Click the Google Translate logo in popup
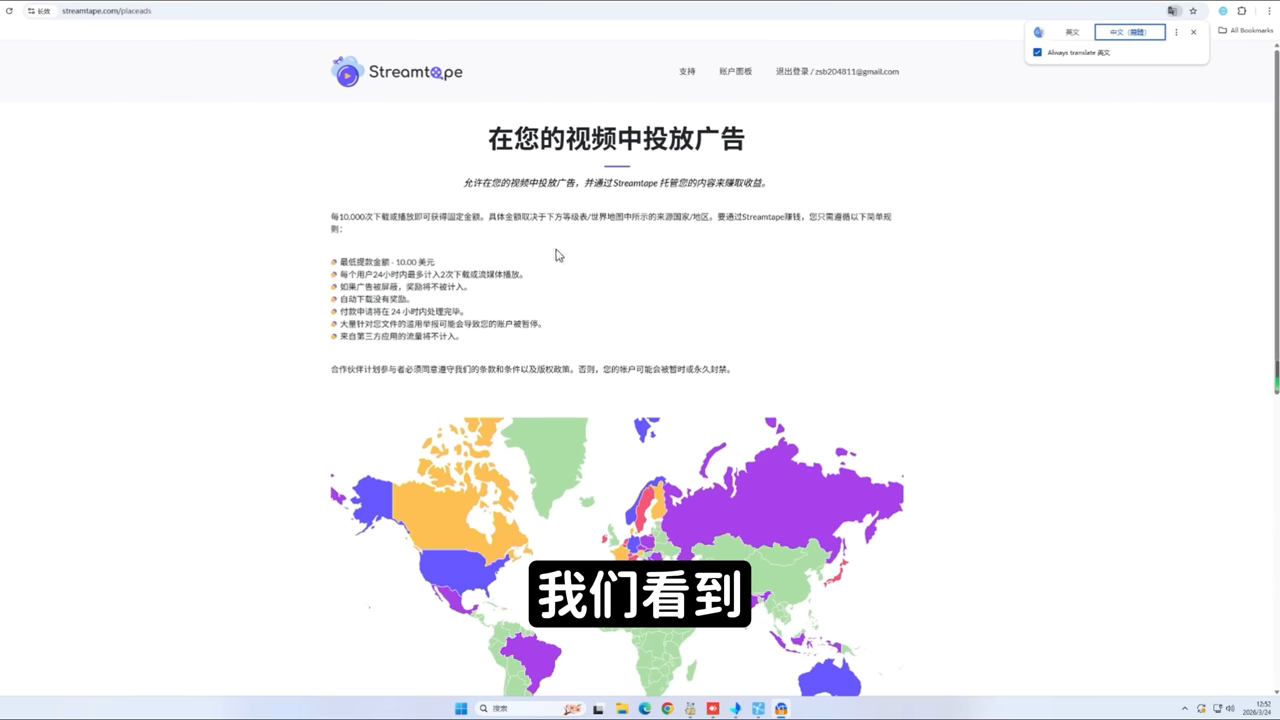The image size is (1280, 720). (1038, 32)
